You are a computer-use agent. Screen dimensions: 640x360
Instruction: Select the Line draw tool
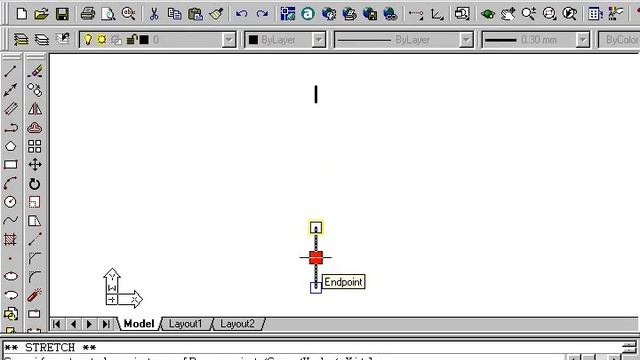[x=11, y=71]
